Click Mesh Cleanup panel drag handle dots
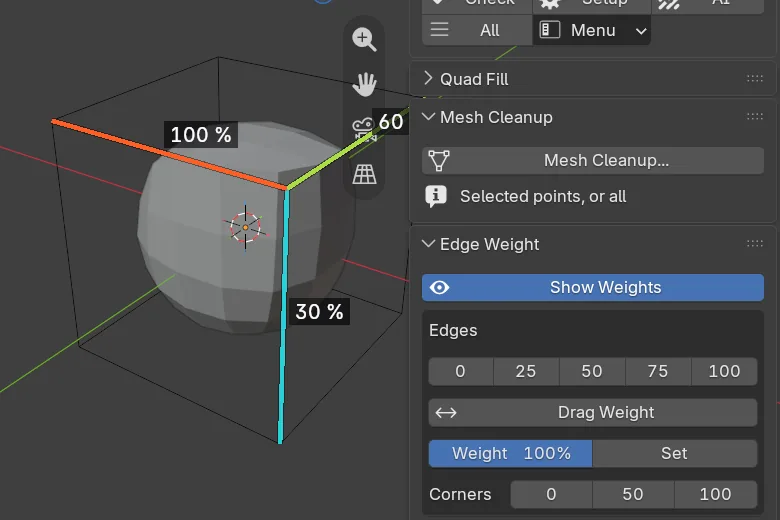This screenshot has width=780, height=520. (x=755, y=117)
